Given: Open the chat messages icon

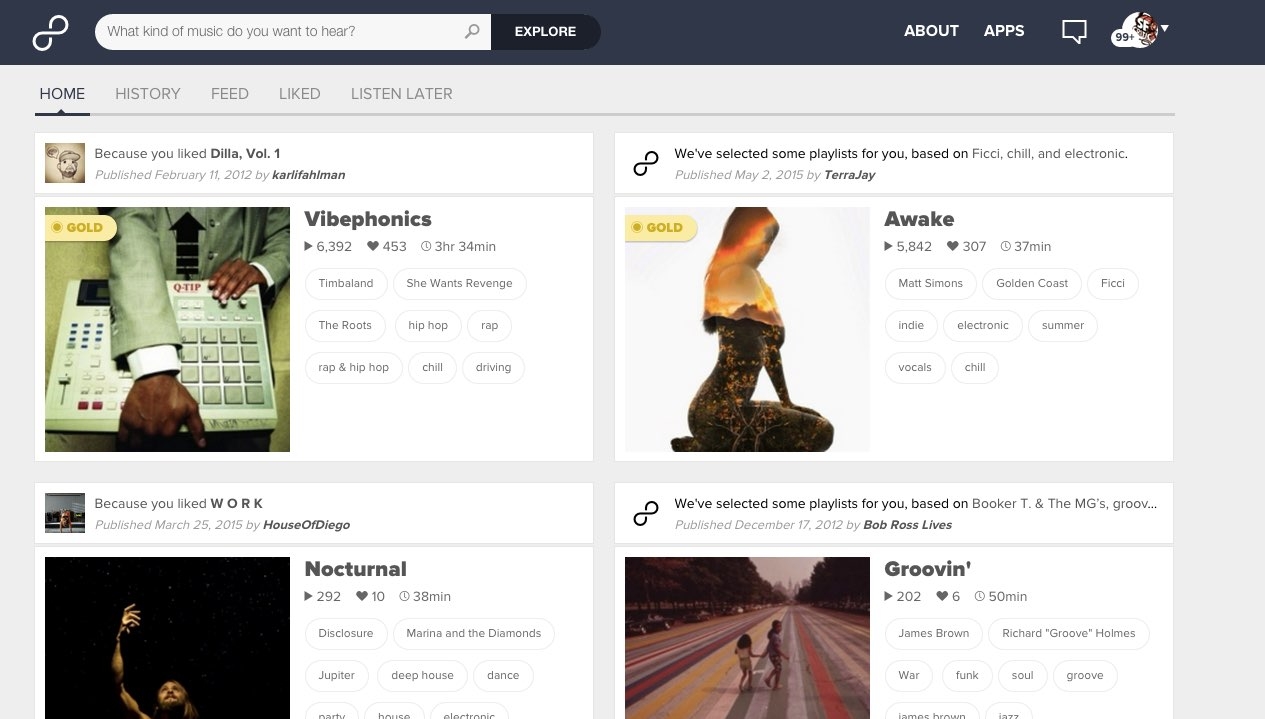Looking at the screenshot, I should [1073, 32].
